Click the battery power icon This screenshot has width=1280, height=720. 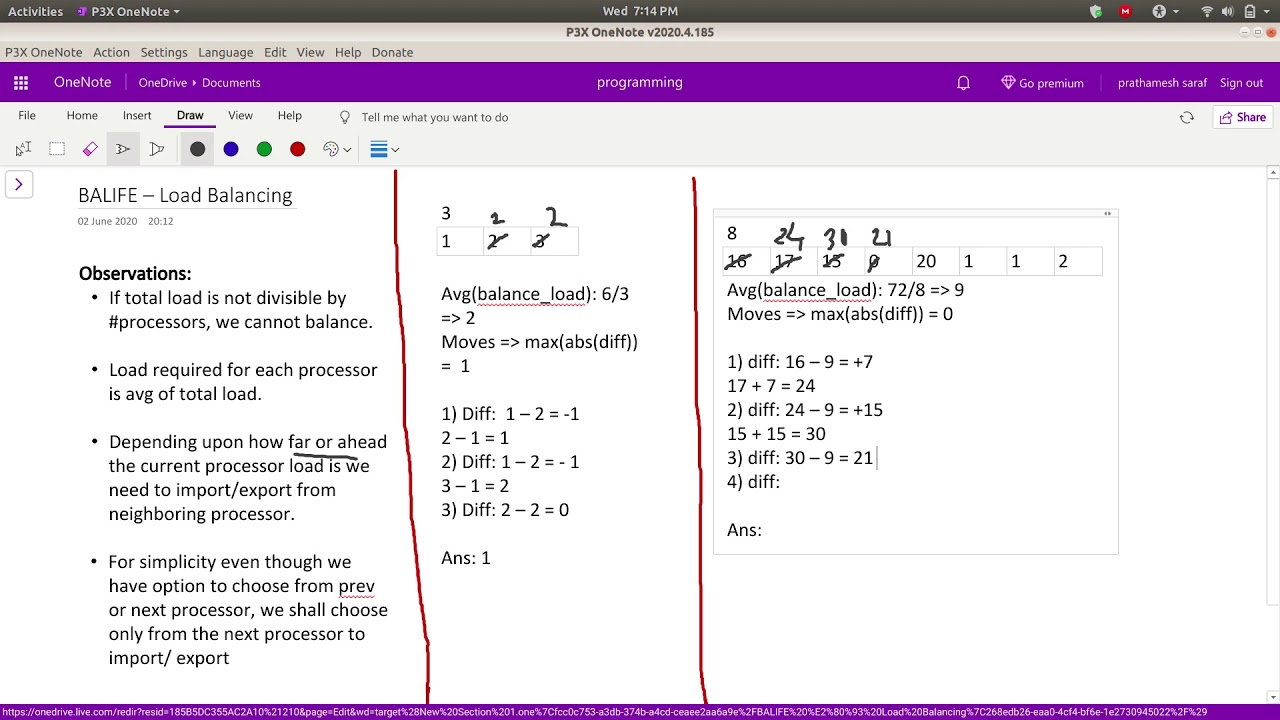click(1251, 11)
